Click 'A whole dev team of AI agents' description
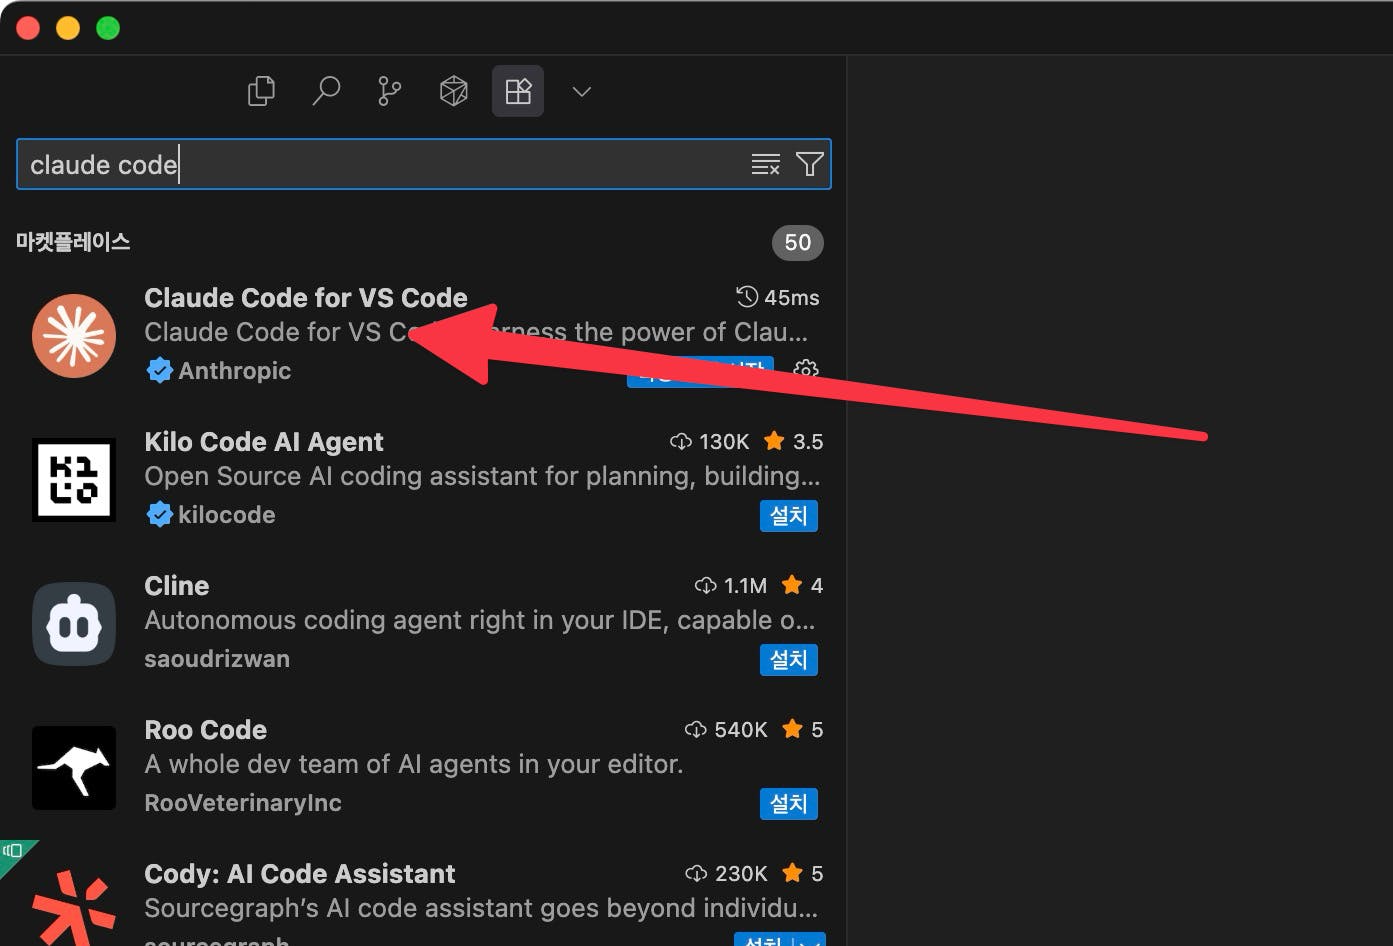Image resolution: width=1393 pixels, height=946 pixels. pos(414,764)
